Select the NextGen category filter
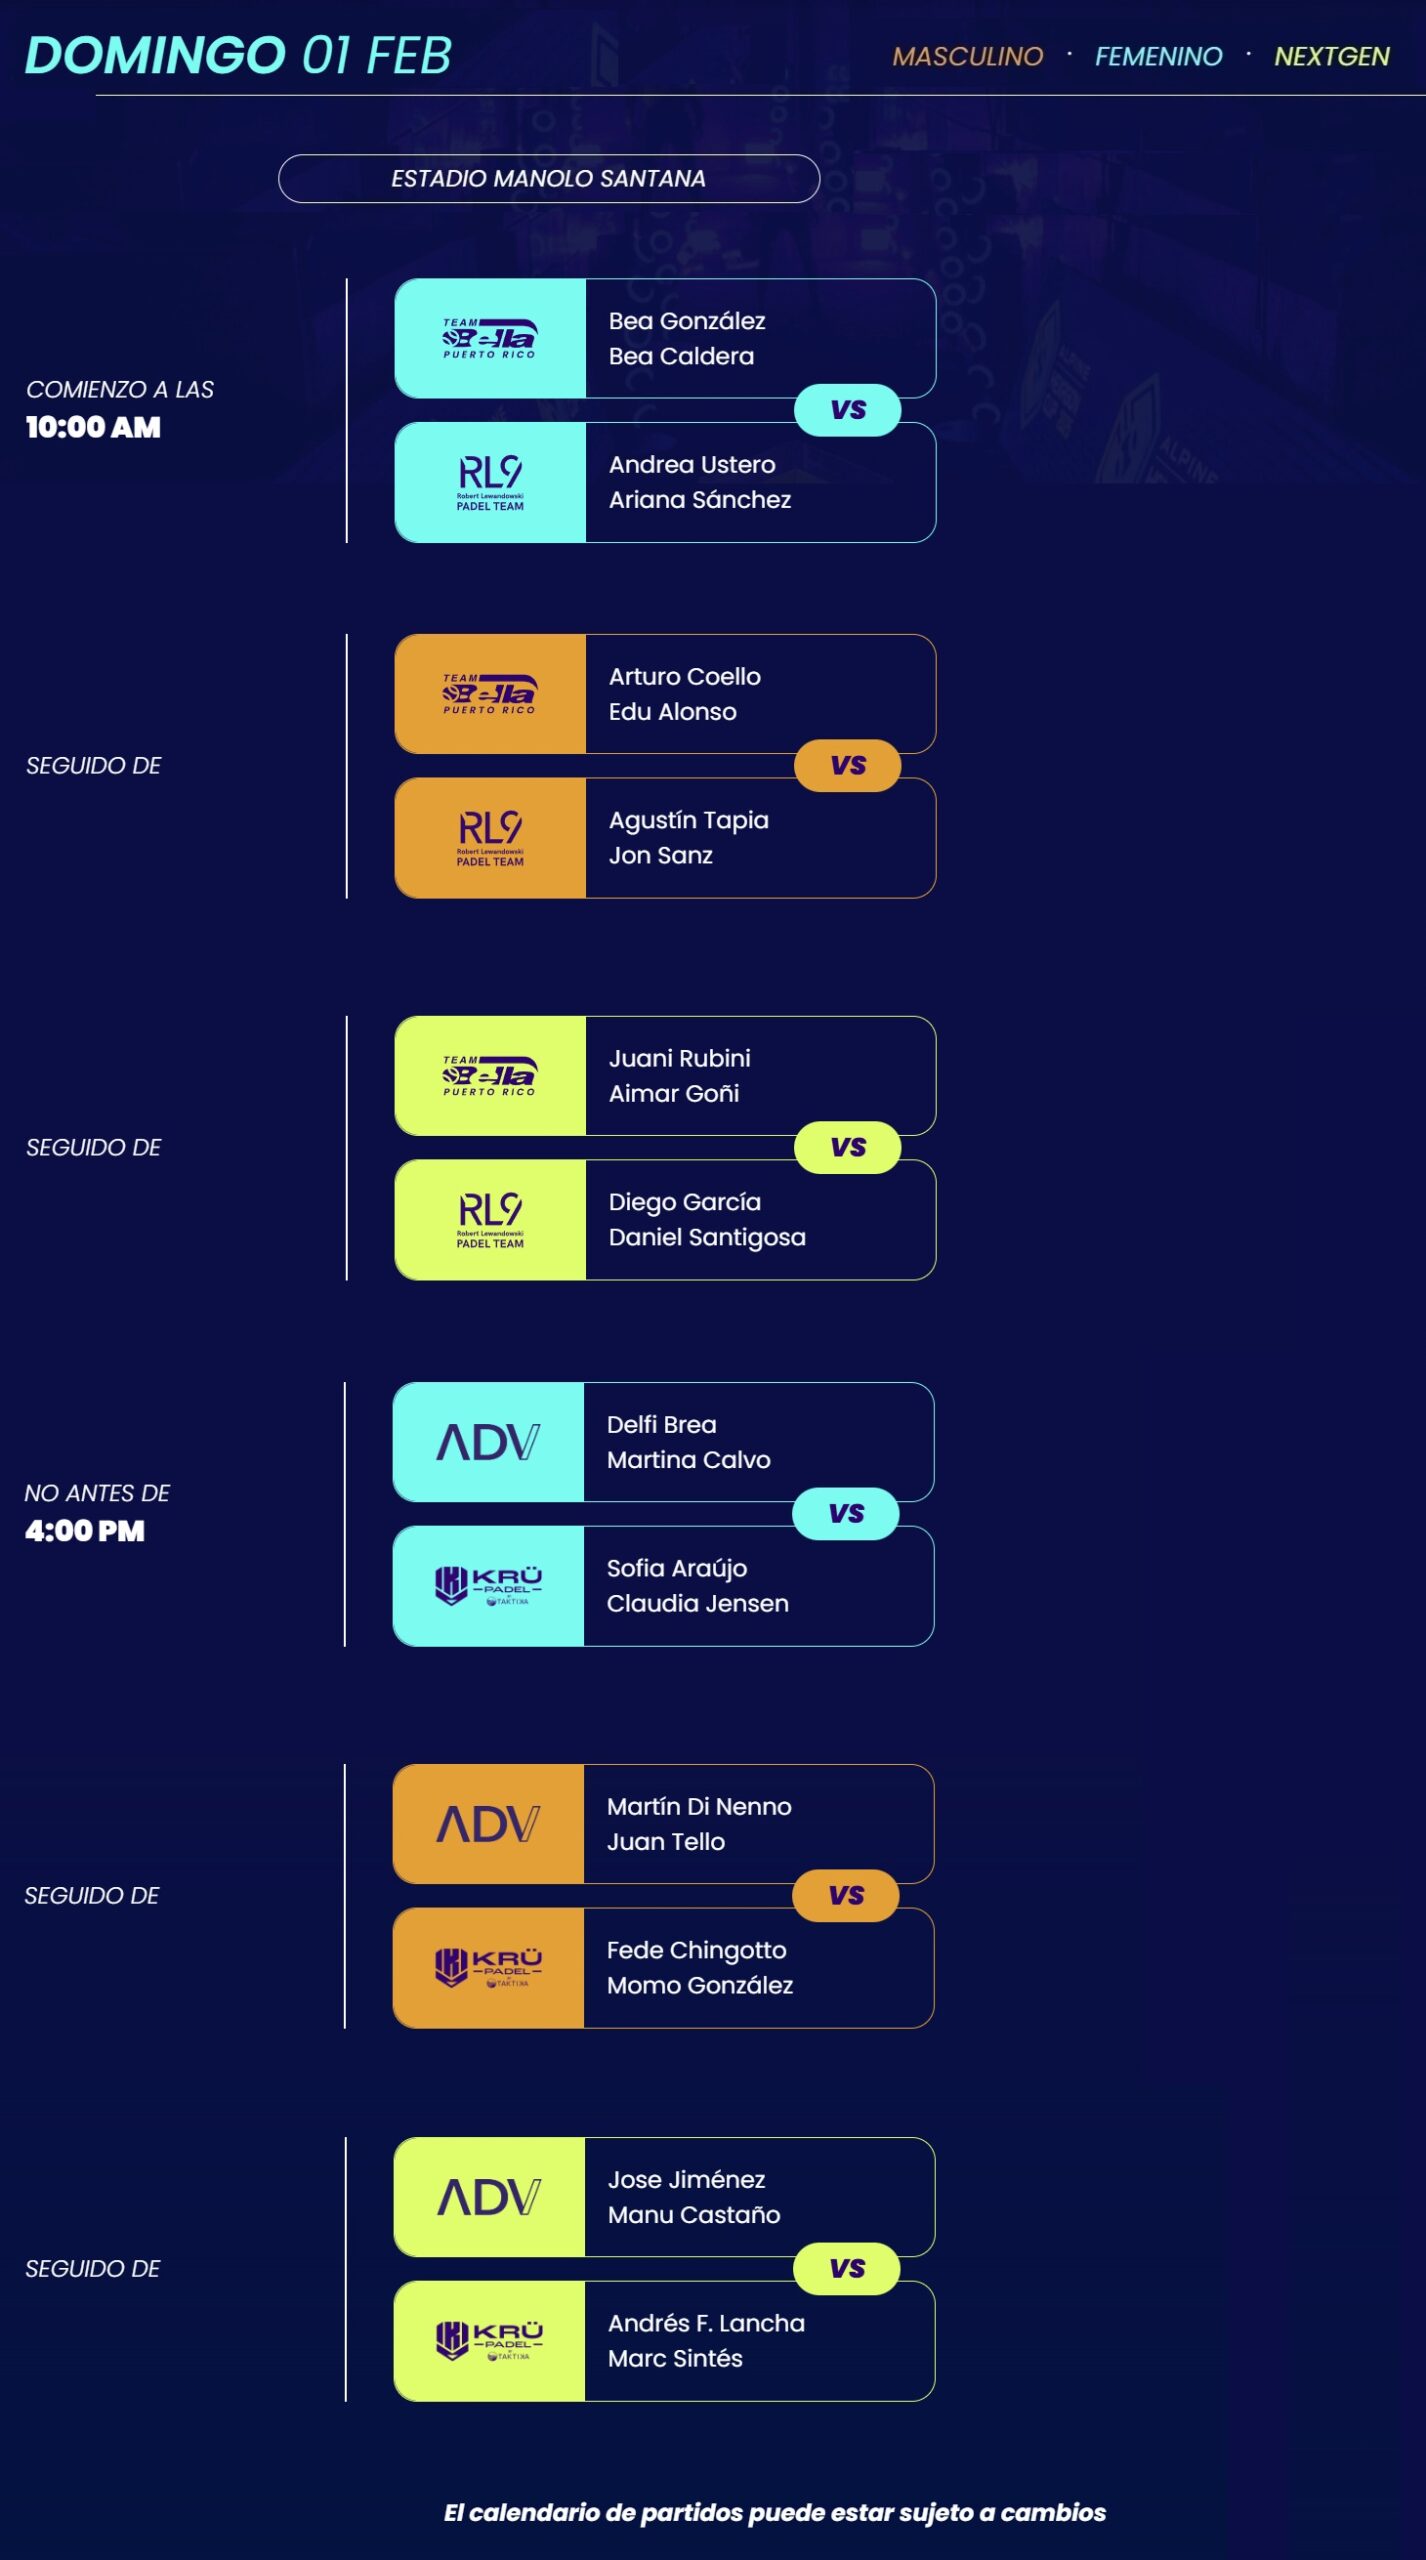 pos(1331,56)
